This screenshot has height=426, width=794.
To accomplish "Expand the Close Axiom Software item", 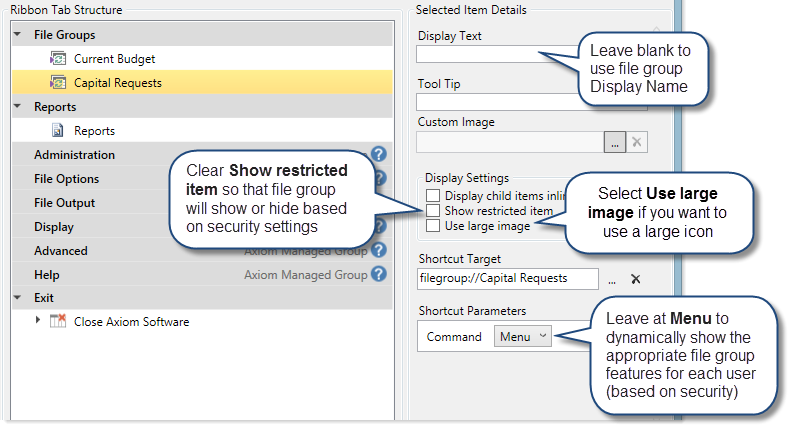I will click(39, 321).
